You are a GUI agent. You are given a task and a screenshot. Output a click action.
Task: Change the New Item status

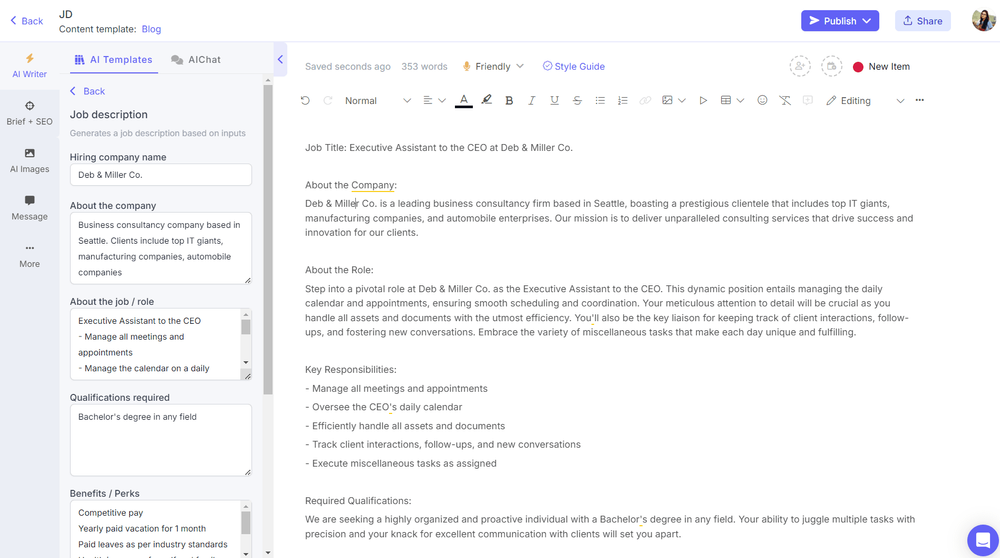(x=881, y=66)
